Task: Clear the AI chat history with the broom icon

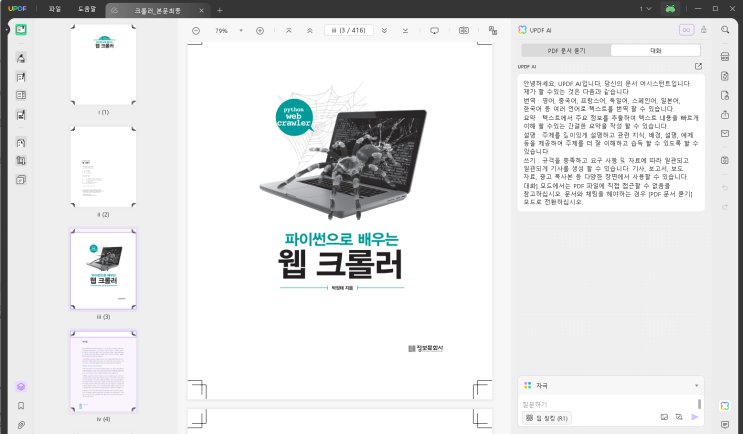Action: (704, 29)
